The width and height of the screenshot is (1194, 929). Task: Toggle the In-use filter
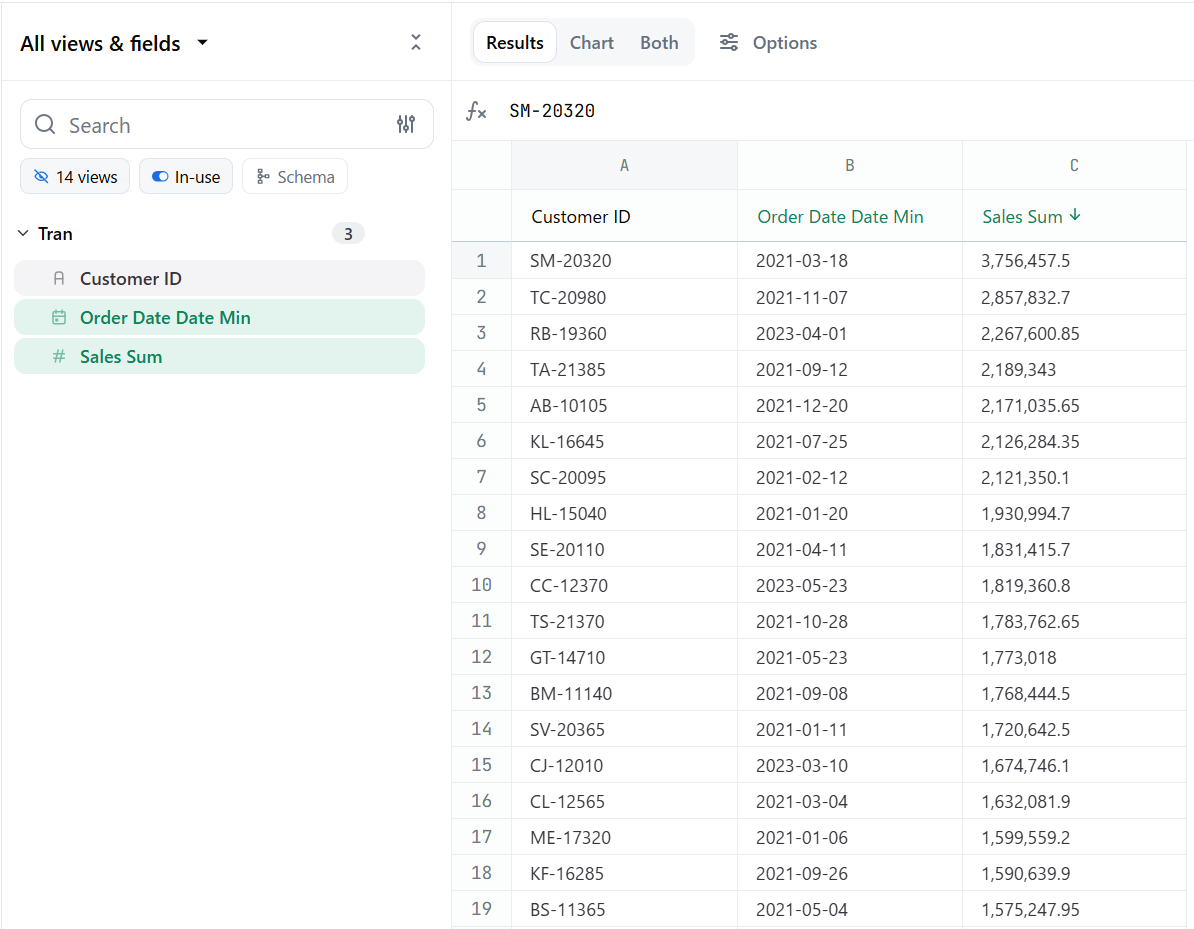coord(186,176)
